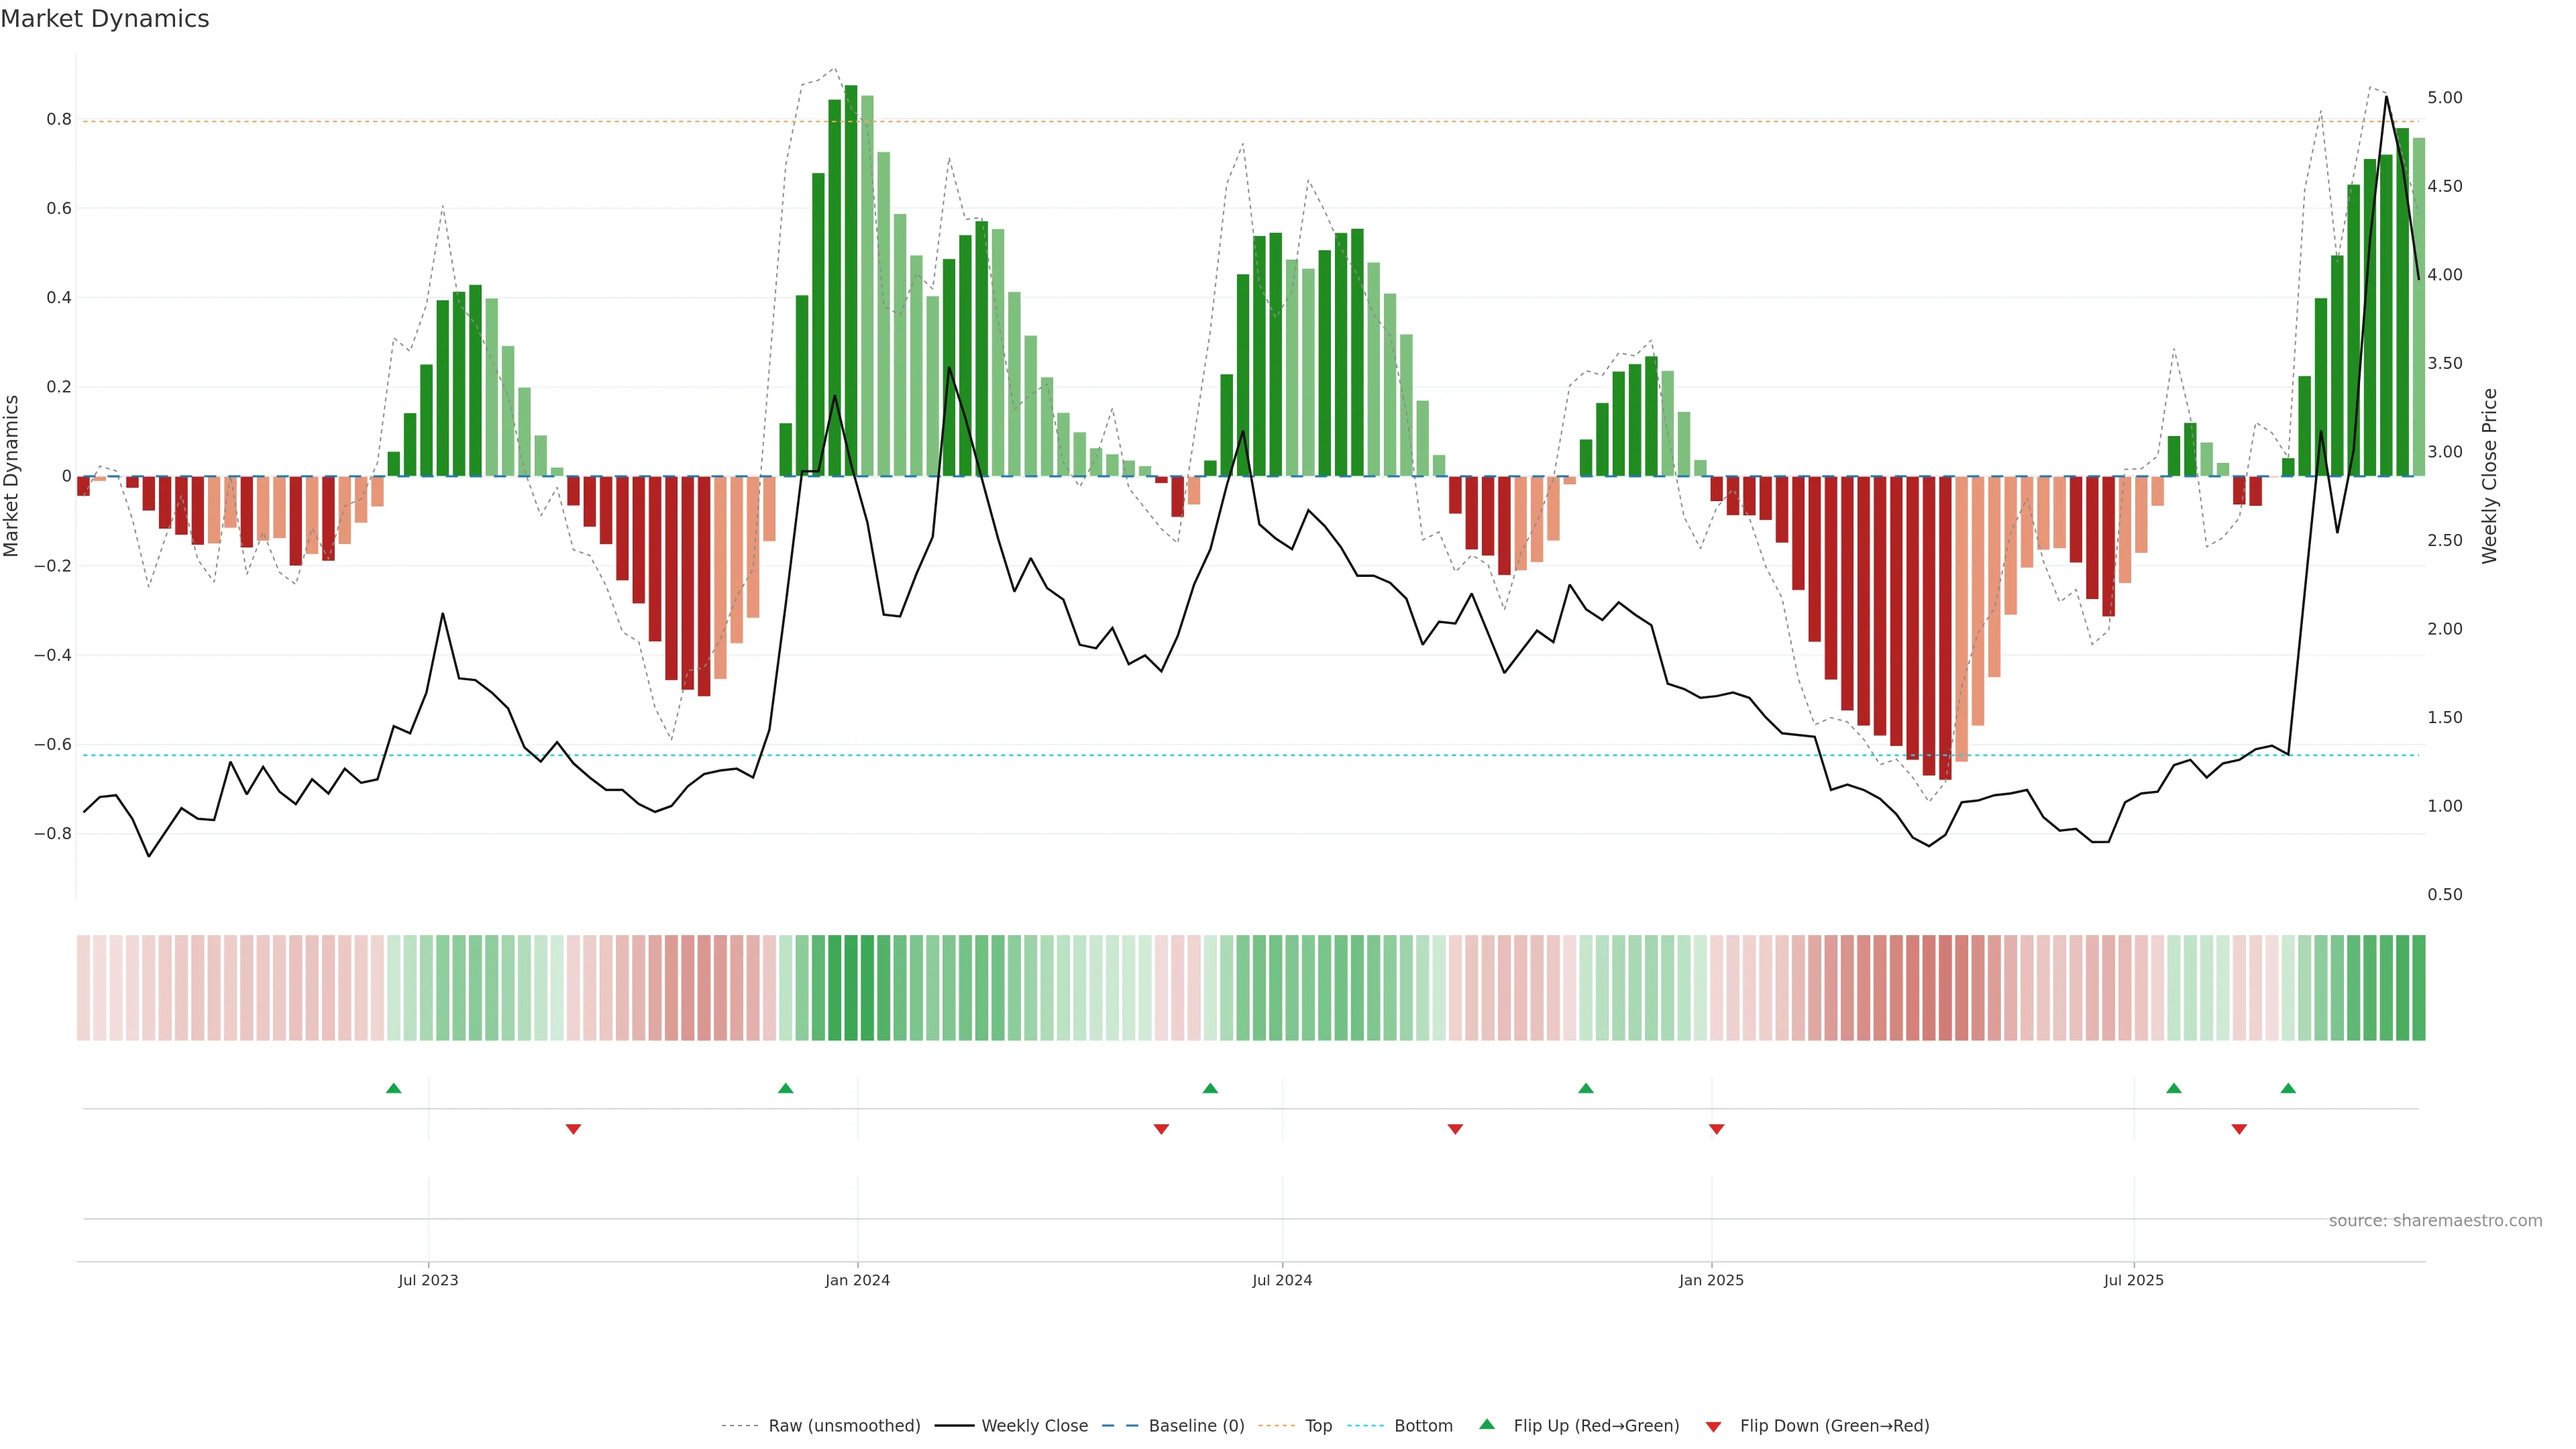This screenshot has height=1449, width=2576.
Task: Click the Jan 2024 x-axis label
Action: (857, 1280)
